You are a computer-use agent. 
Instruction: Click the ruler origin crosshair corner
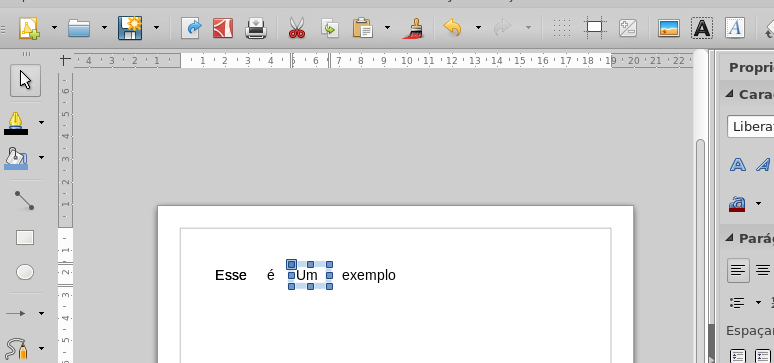[x=65, y=60]
